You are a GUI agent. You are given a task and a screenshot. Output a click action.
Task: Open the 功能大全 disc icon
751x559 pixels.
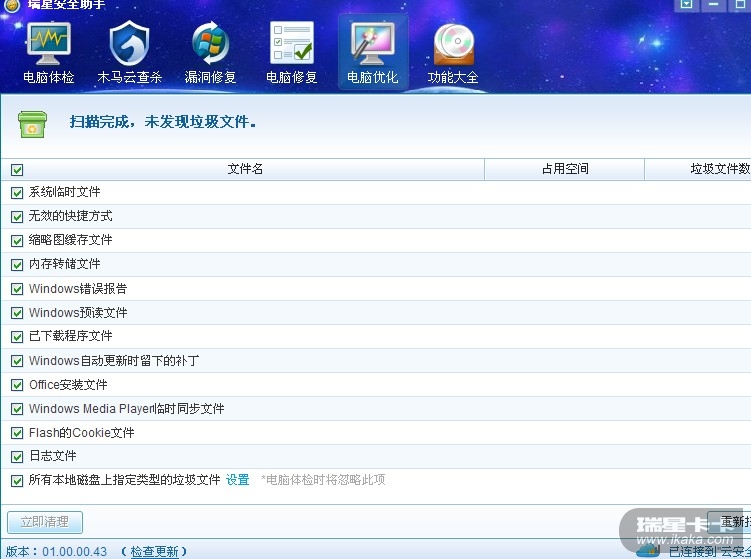454,45
